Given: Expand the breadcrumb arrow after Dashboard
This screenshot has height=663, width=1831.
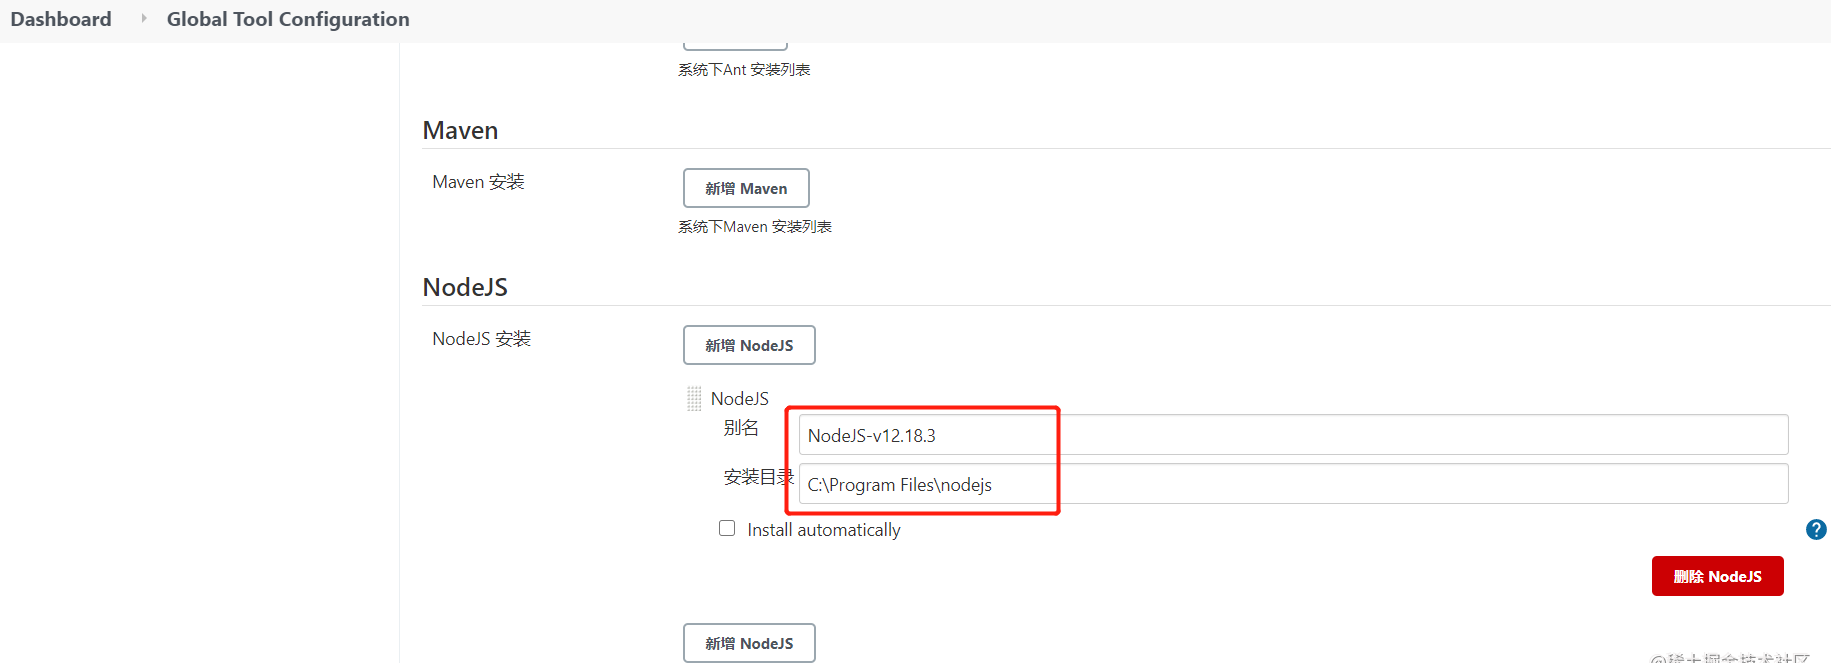Looking at the screenshot, I should point(143,19).
